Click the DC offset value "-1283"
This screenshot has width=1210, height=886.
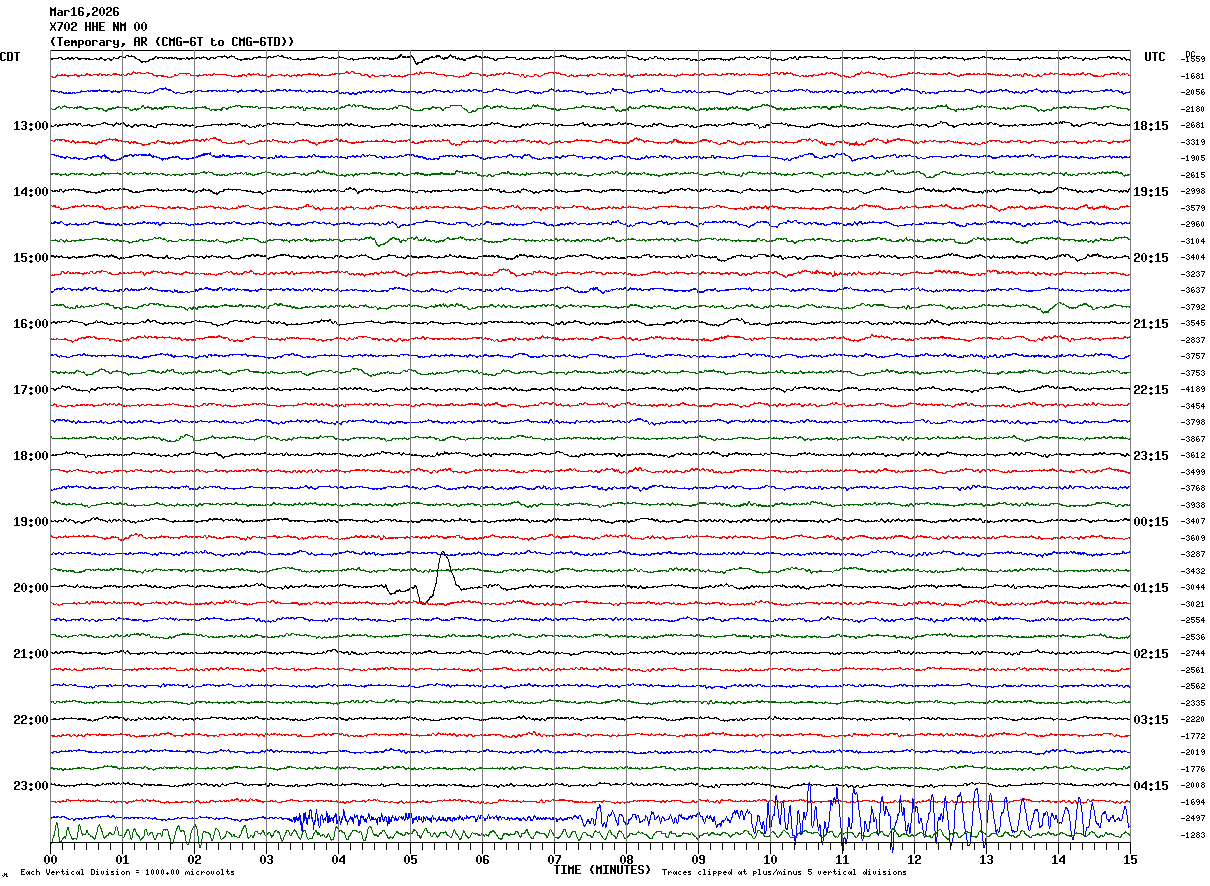pyautogui.click(x=1193, y=835)
